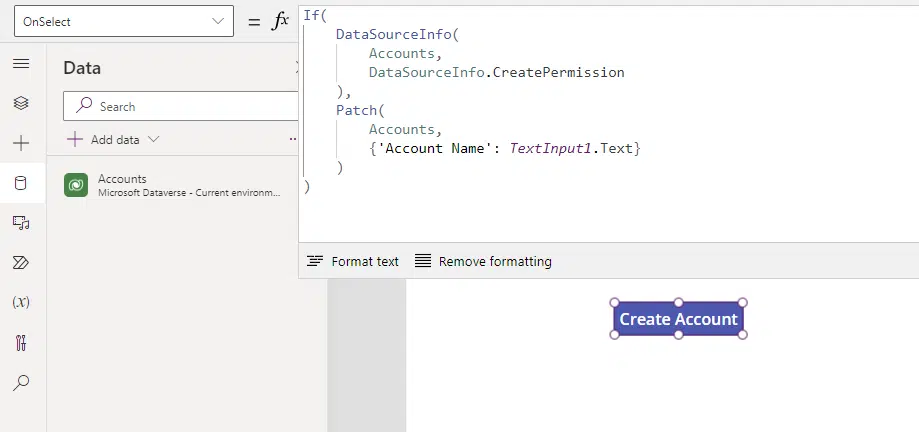Click the fx formula icon
This screenshot has width=919, height=432.
click(x=280, y=21)
